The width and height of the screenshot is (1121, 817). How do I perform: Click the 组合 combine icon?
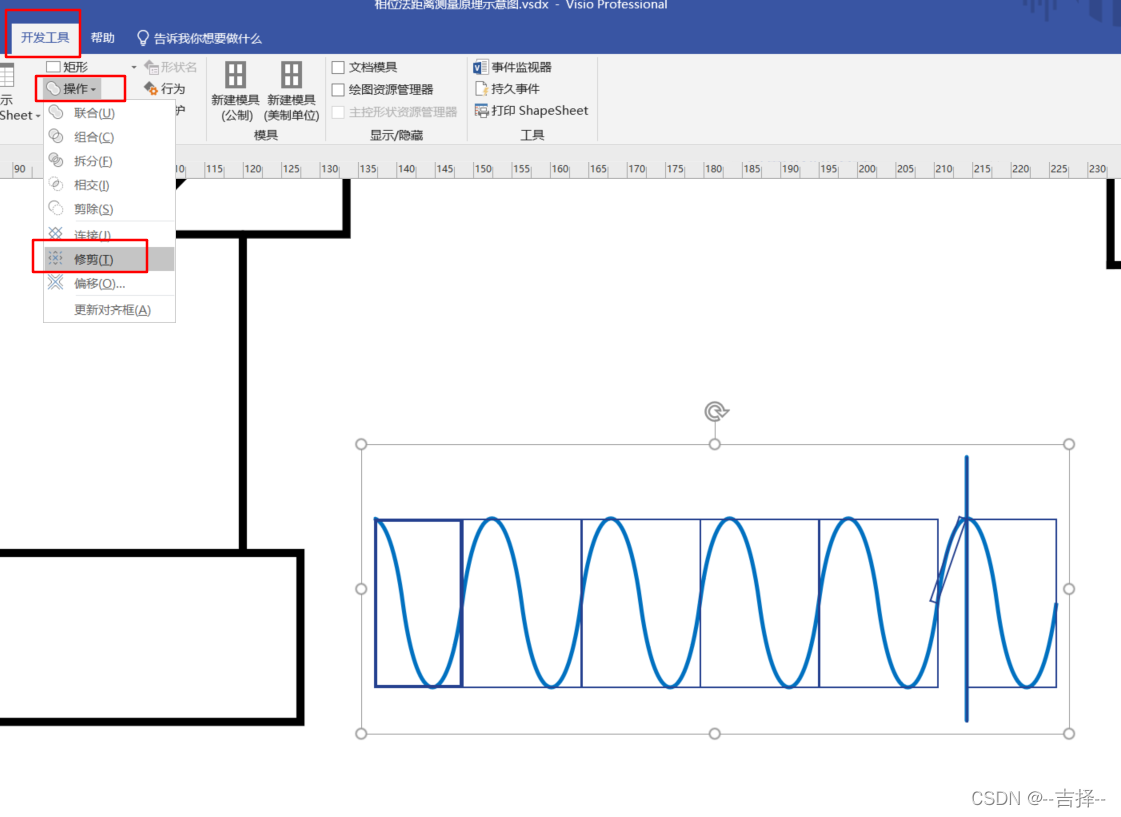point(56,137)
